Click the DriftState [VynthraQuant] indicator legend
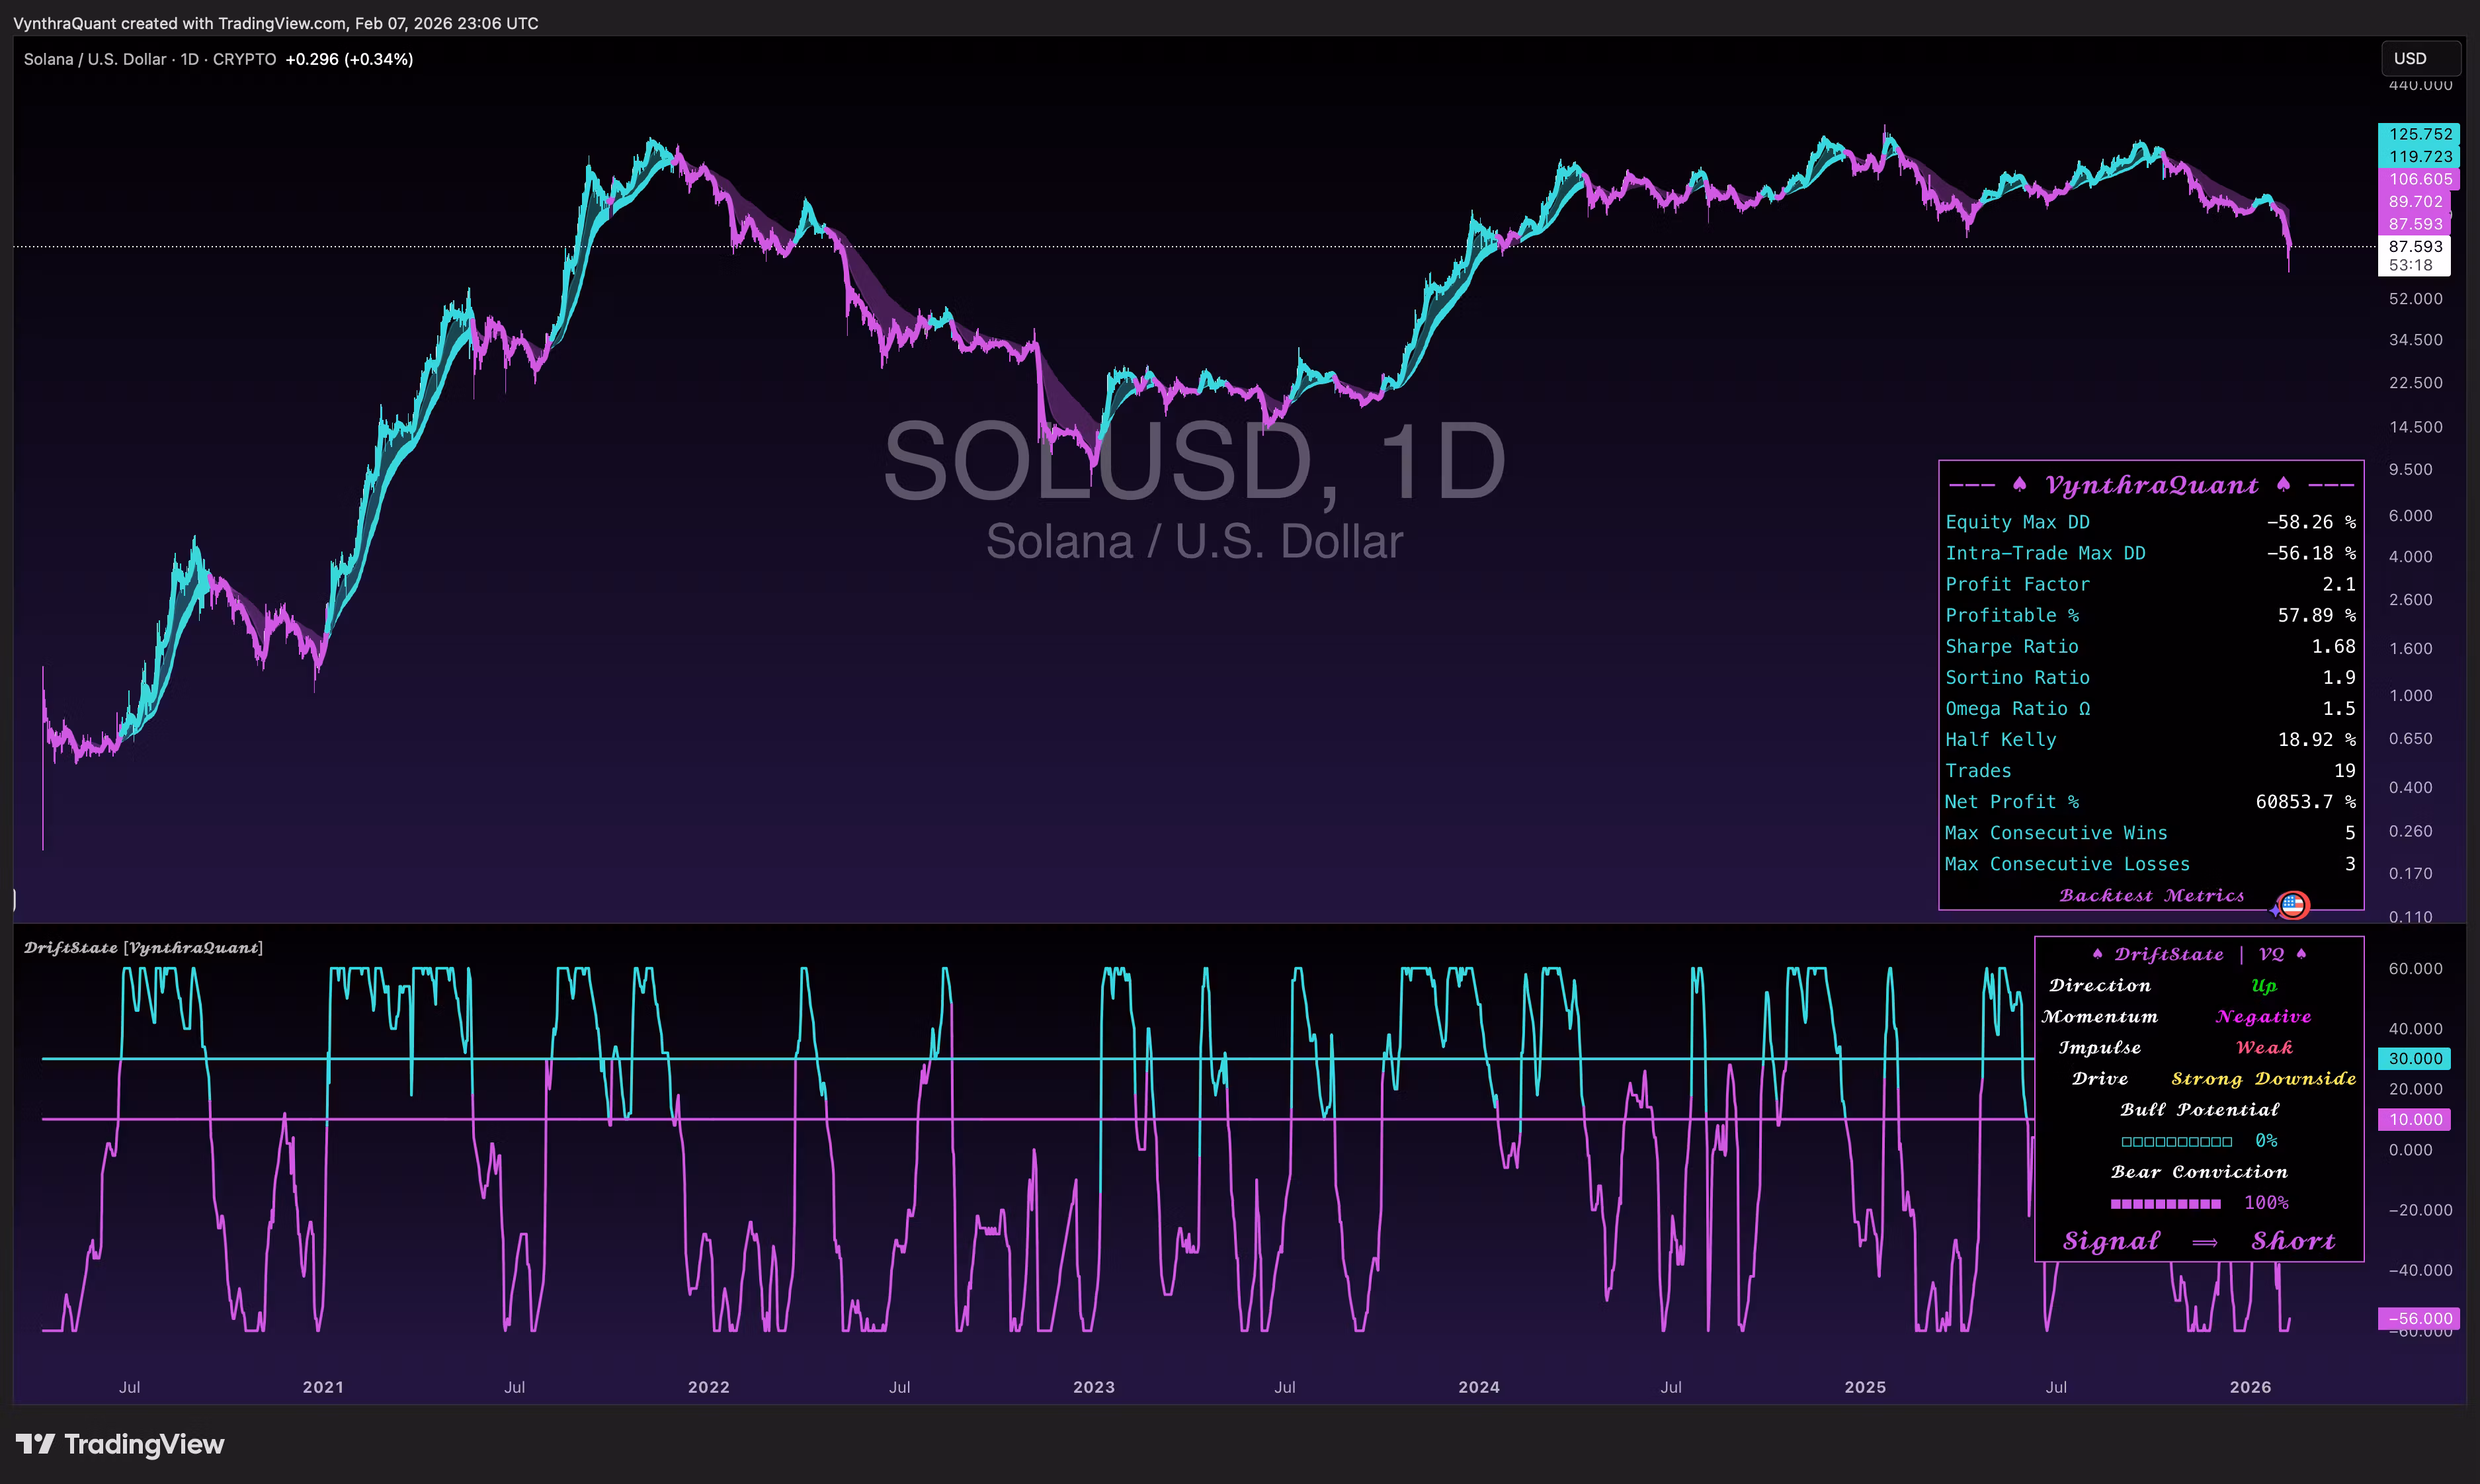This screenshot has height=1484, width=2480. (143, 947)
